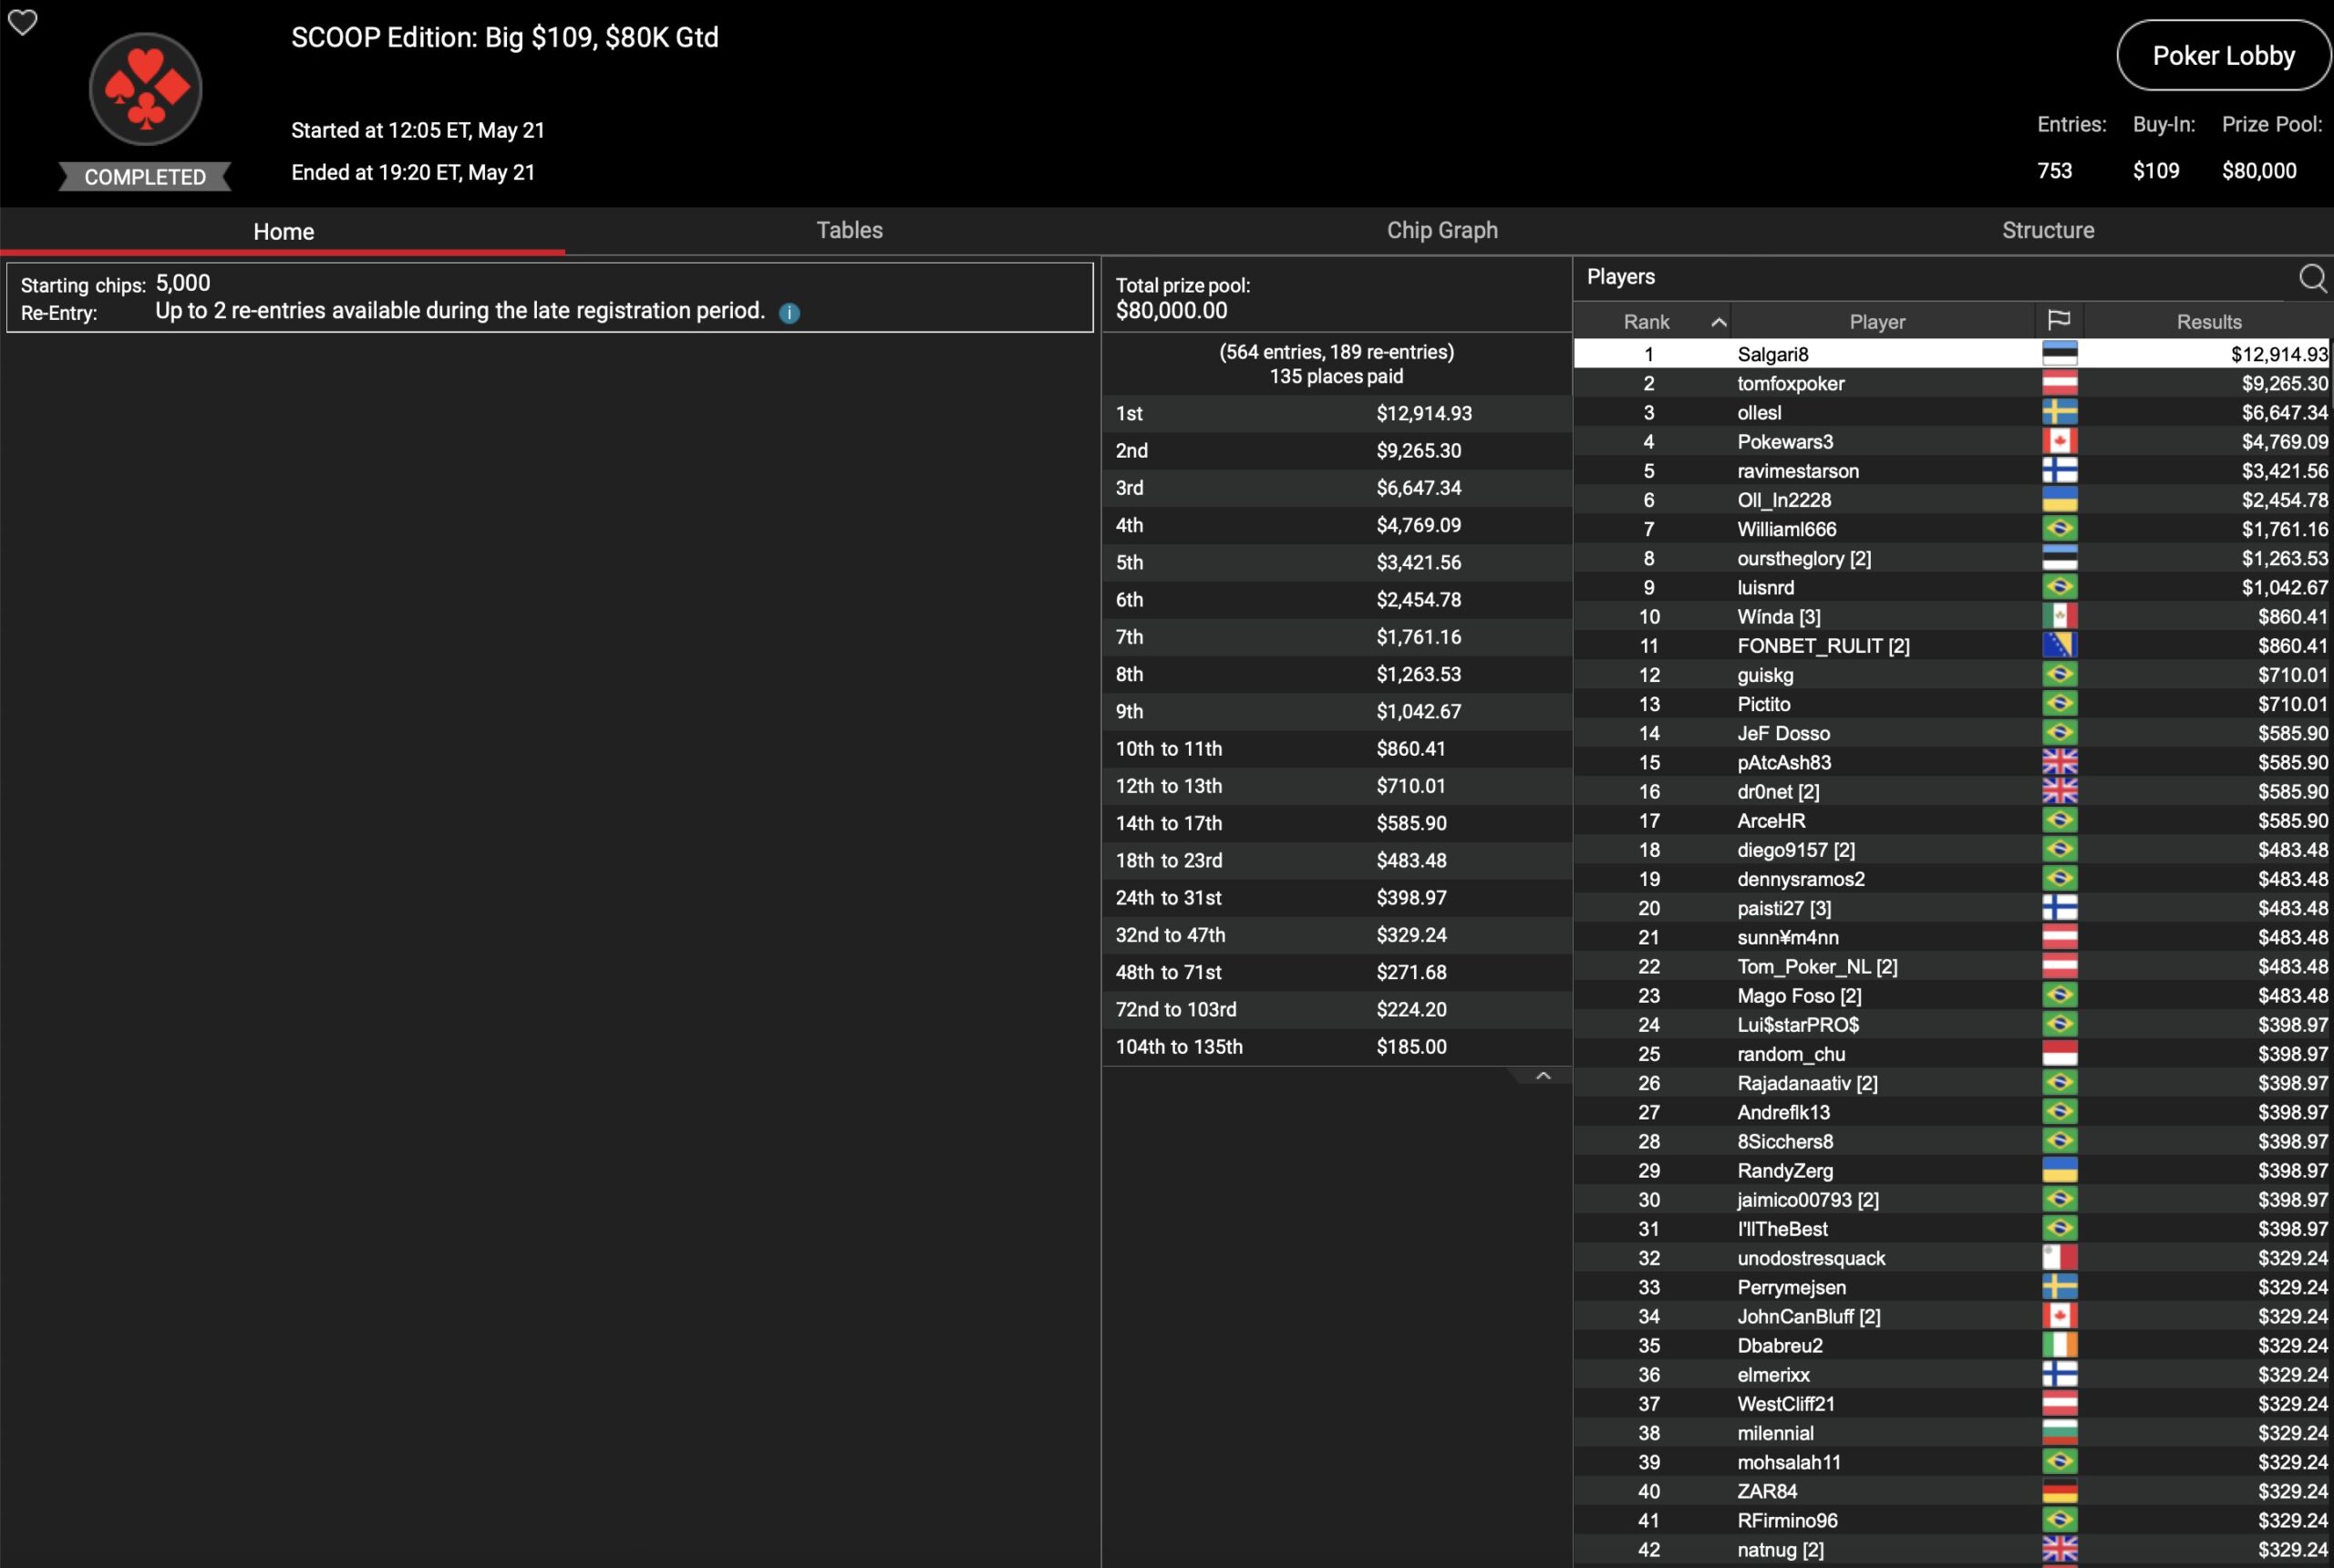Click the Canada flag beside Pokewars3

tap(2059, 442)
